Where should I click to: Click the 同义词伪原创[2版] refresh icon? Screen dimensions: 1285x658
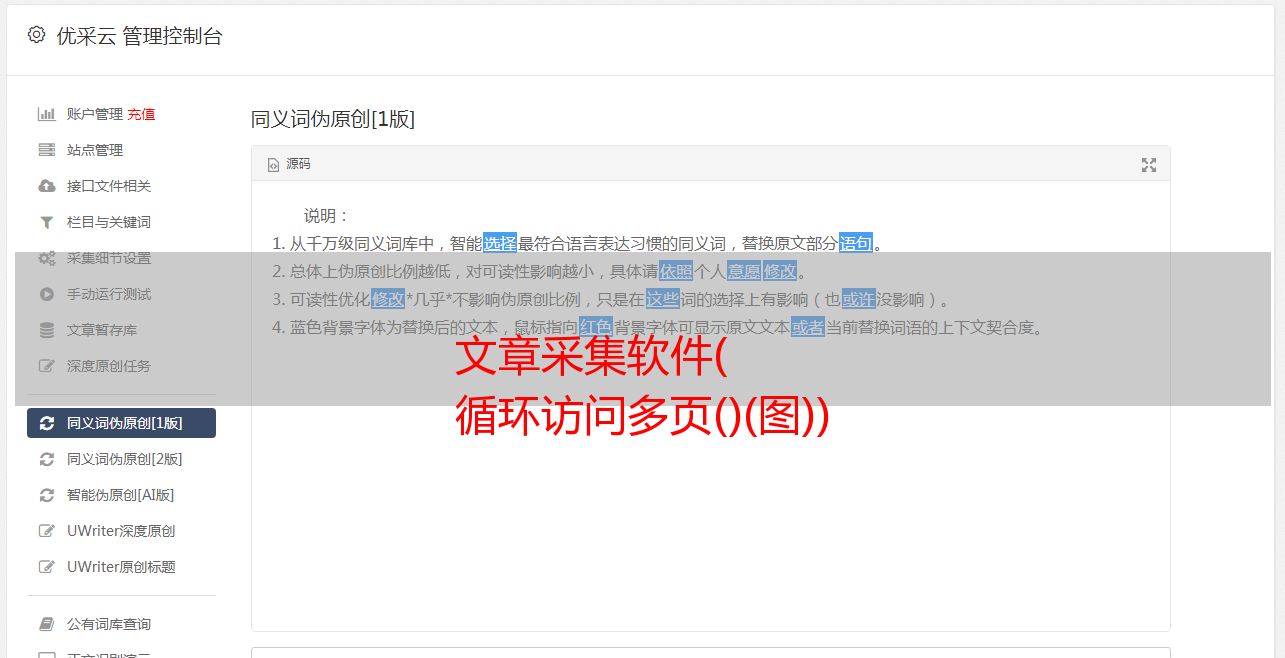pyautogui.click(x=46, y=459)
